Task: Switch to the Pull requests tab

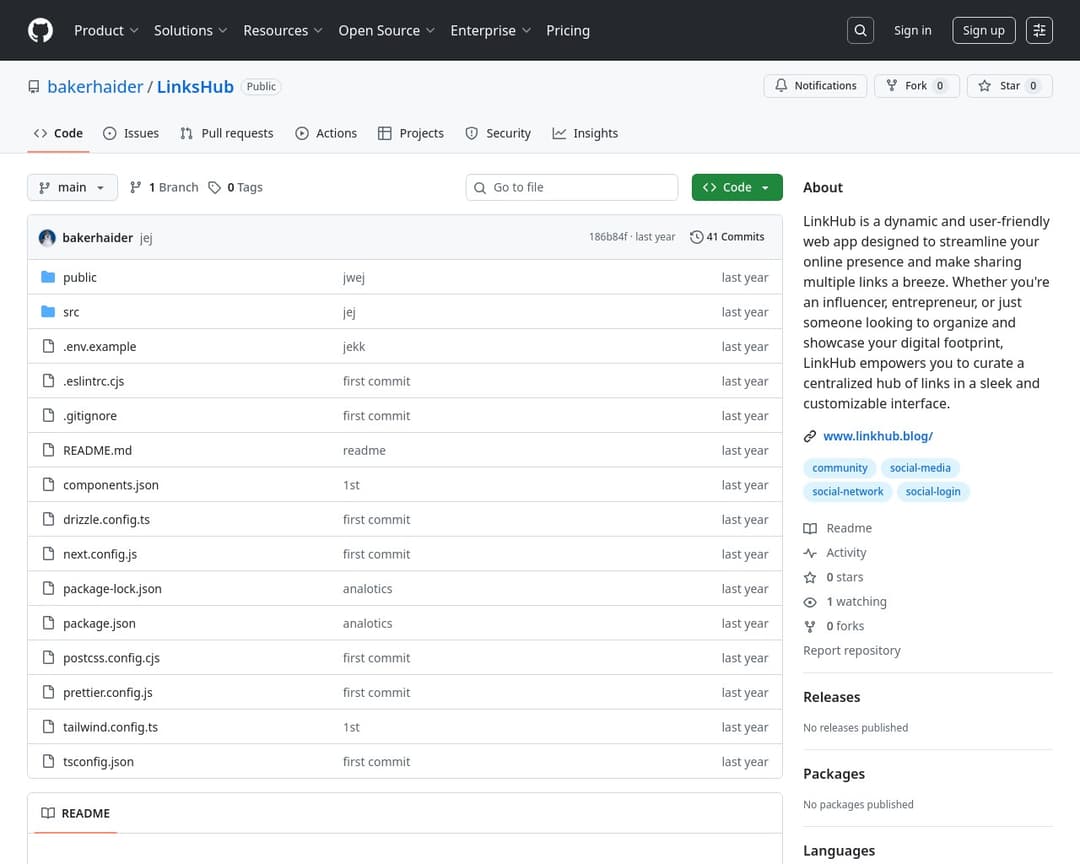Action: pyautogui.click(x=227, y=133)
